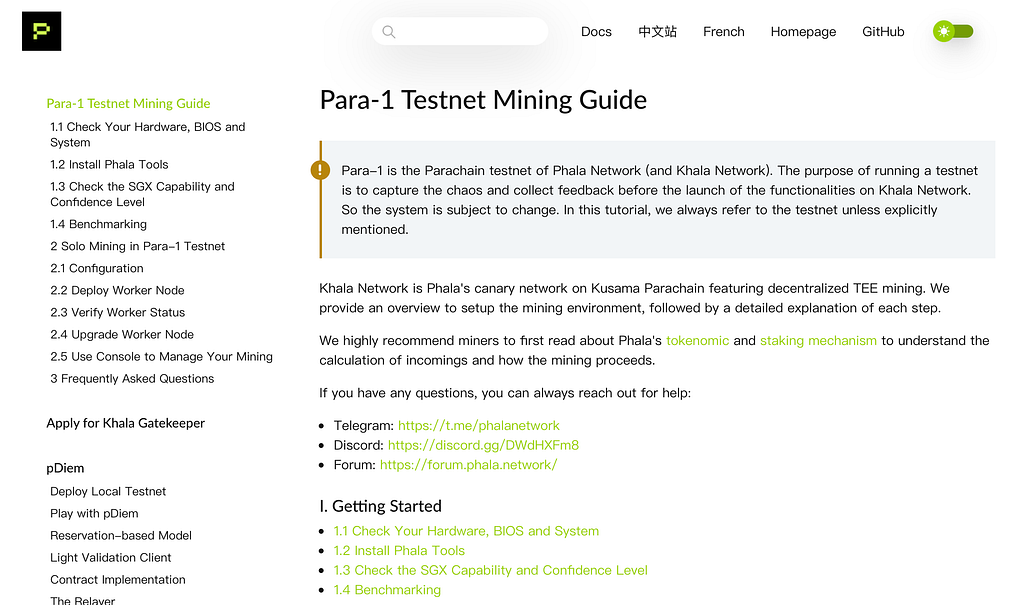Jump to 1.4 Benchmarking in Getting Started list
The image size is (1024, 614).
pyautogui.click(x=387, y=590)
